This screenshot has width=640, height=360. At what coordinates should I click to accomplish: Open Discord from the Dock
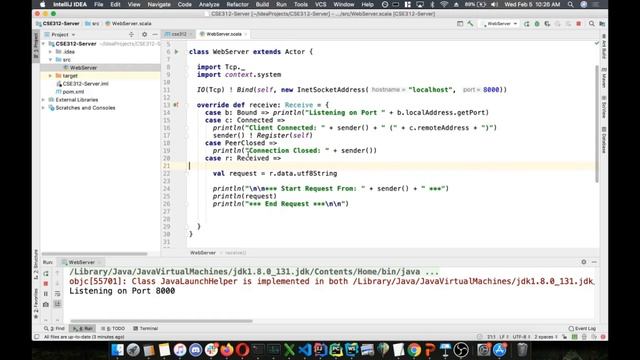tap(196, 350)
